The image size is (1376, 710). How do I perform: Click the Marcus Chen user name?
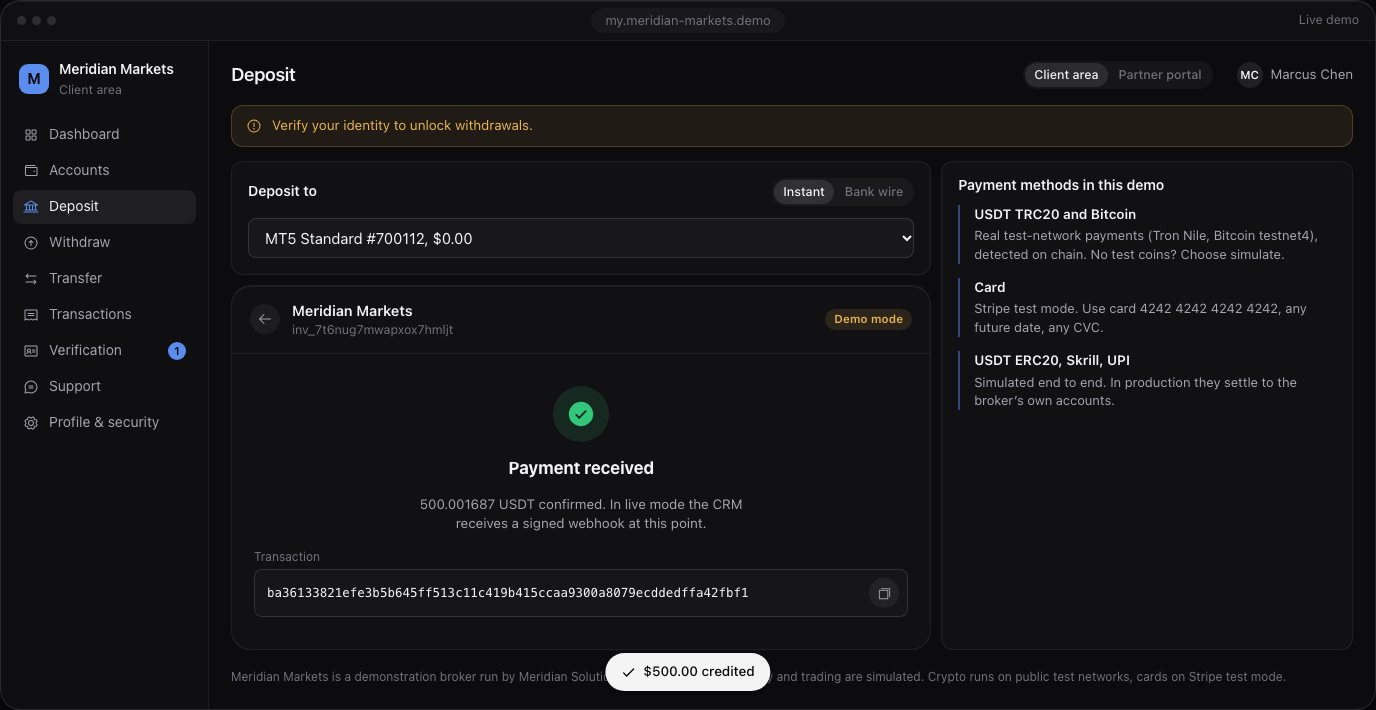[1311, 75]
